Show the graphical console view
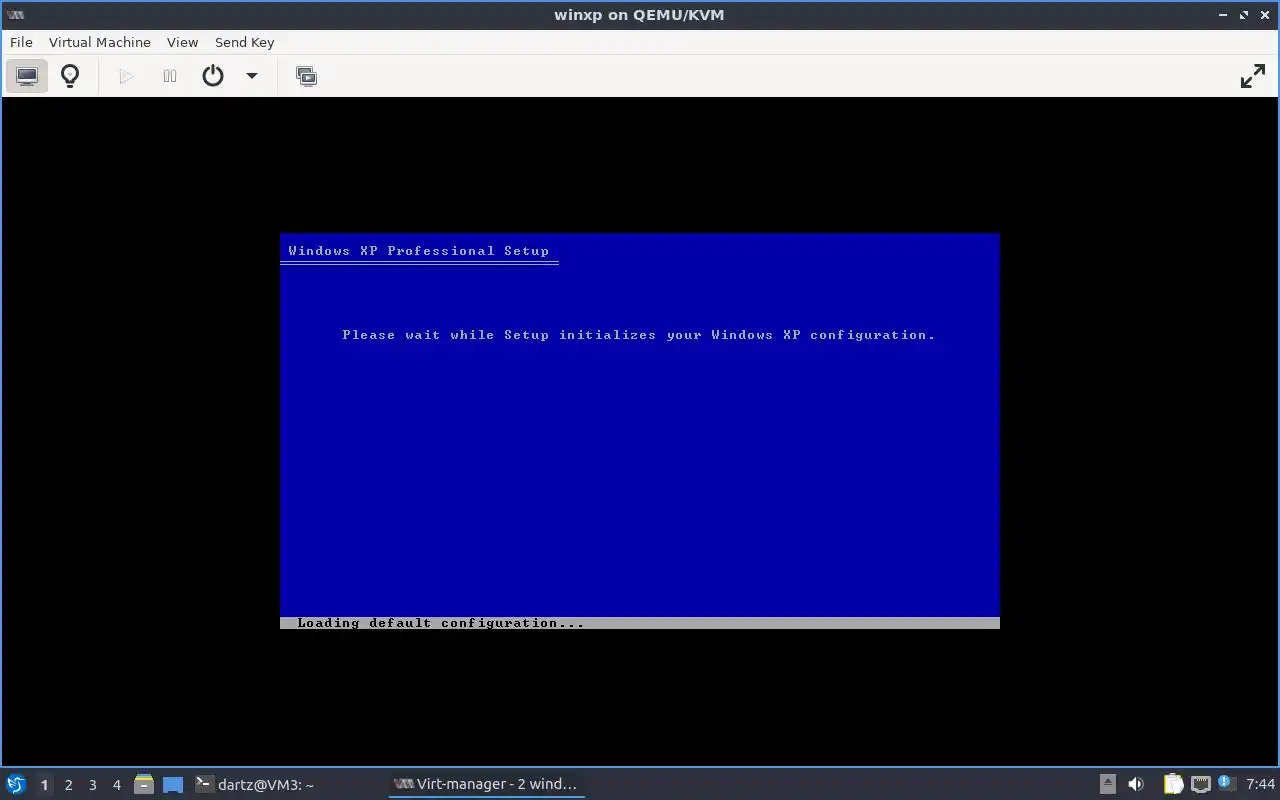The image size is (1280, 800). coord(27,76)
